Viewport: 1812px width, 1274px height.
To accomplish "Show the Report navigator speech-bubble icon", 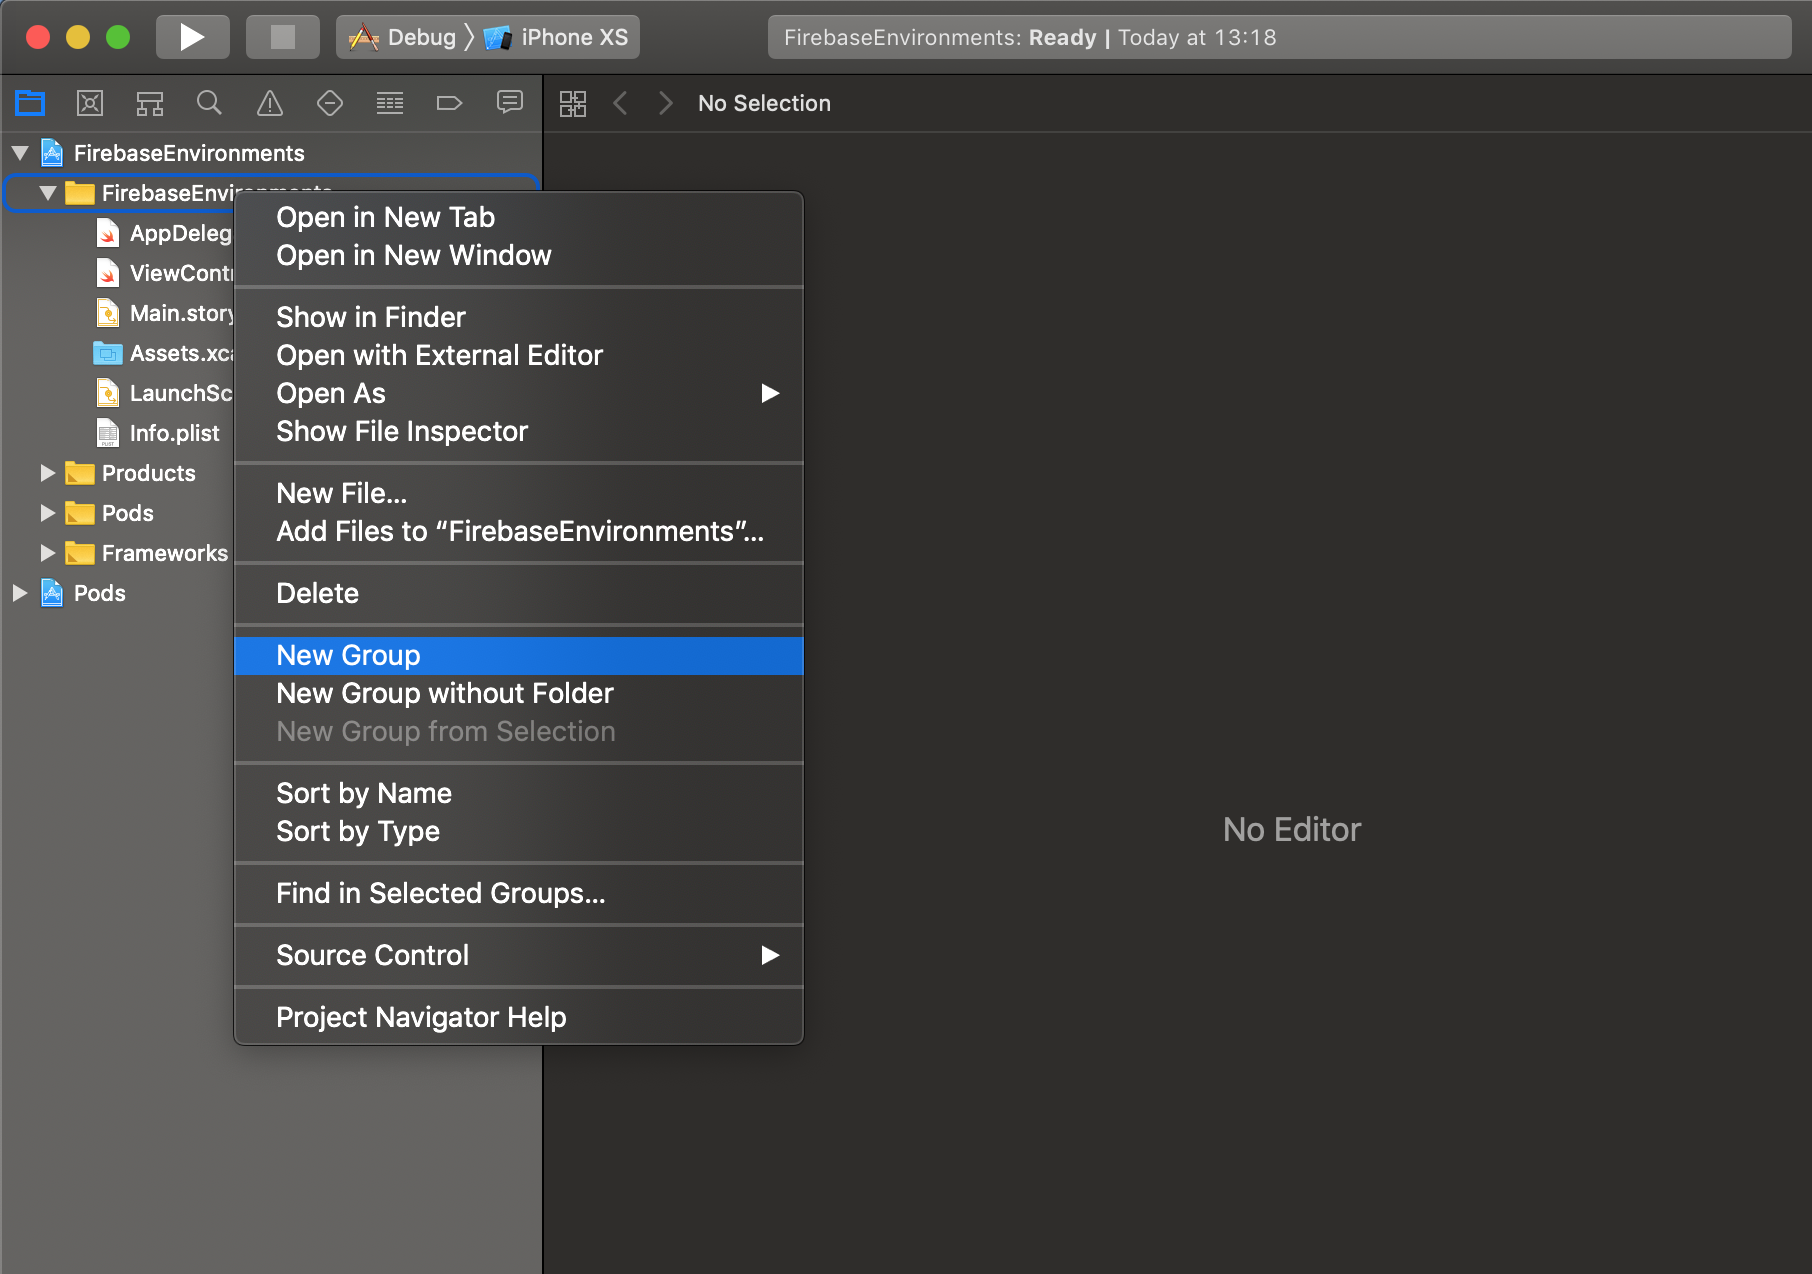I will 510,103.
